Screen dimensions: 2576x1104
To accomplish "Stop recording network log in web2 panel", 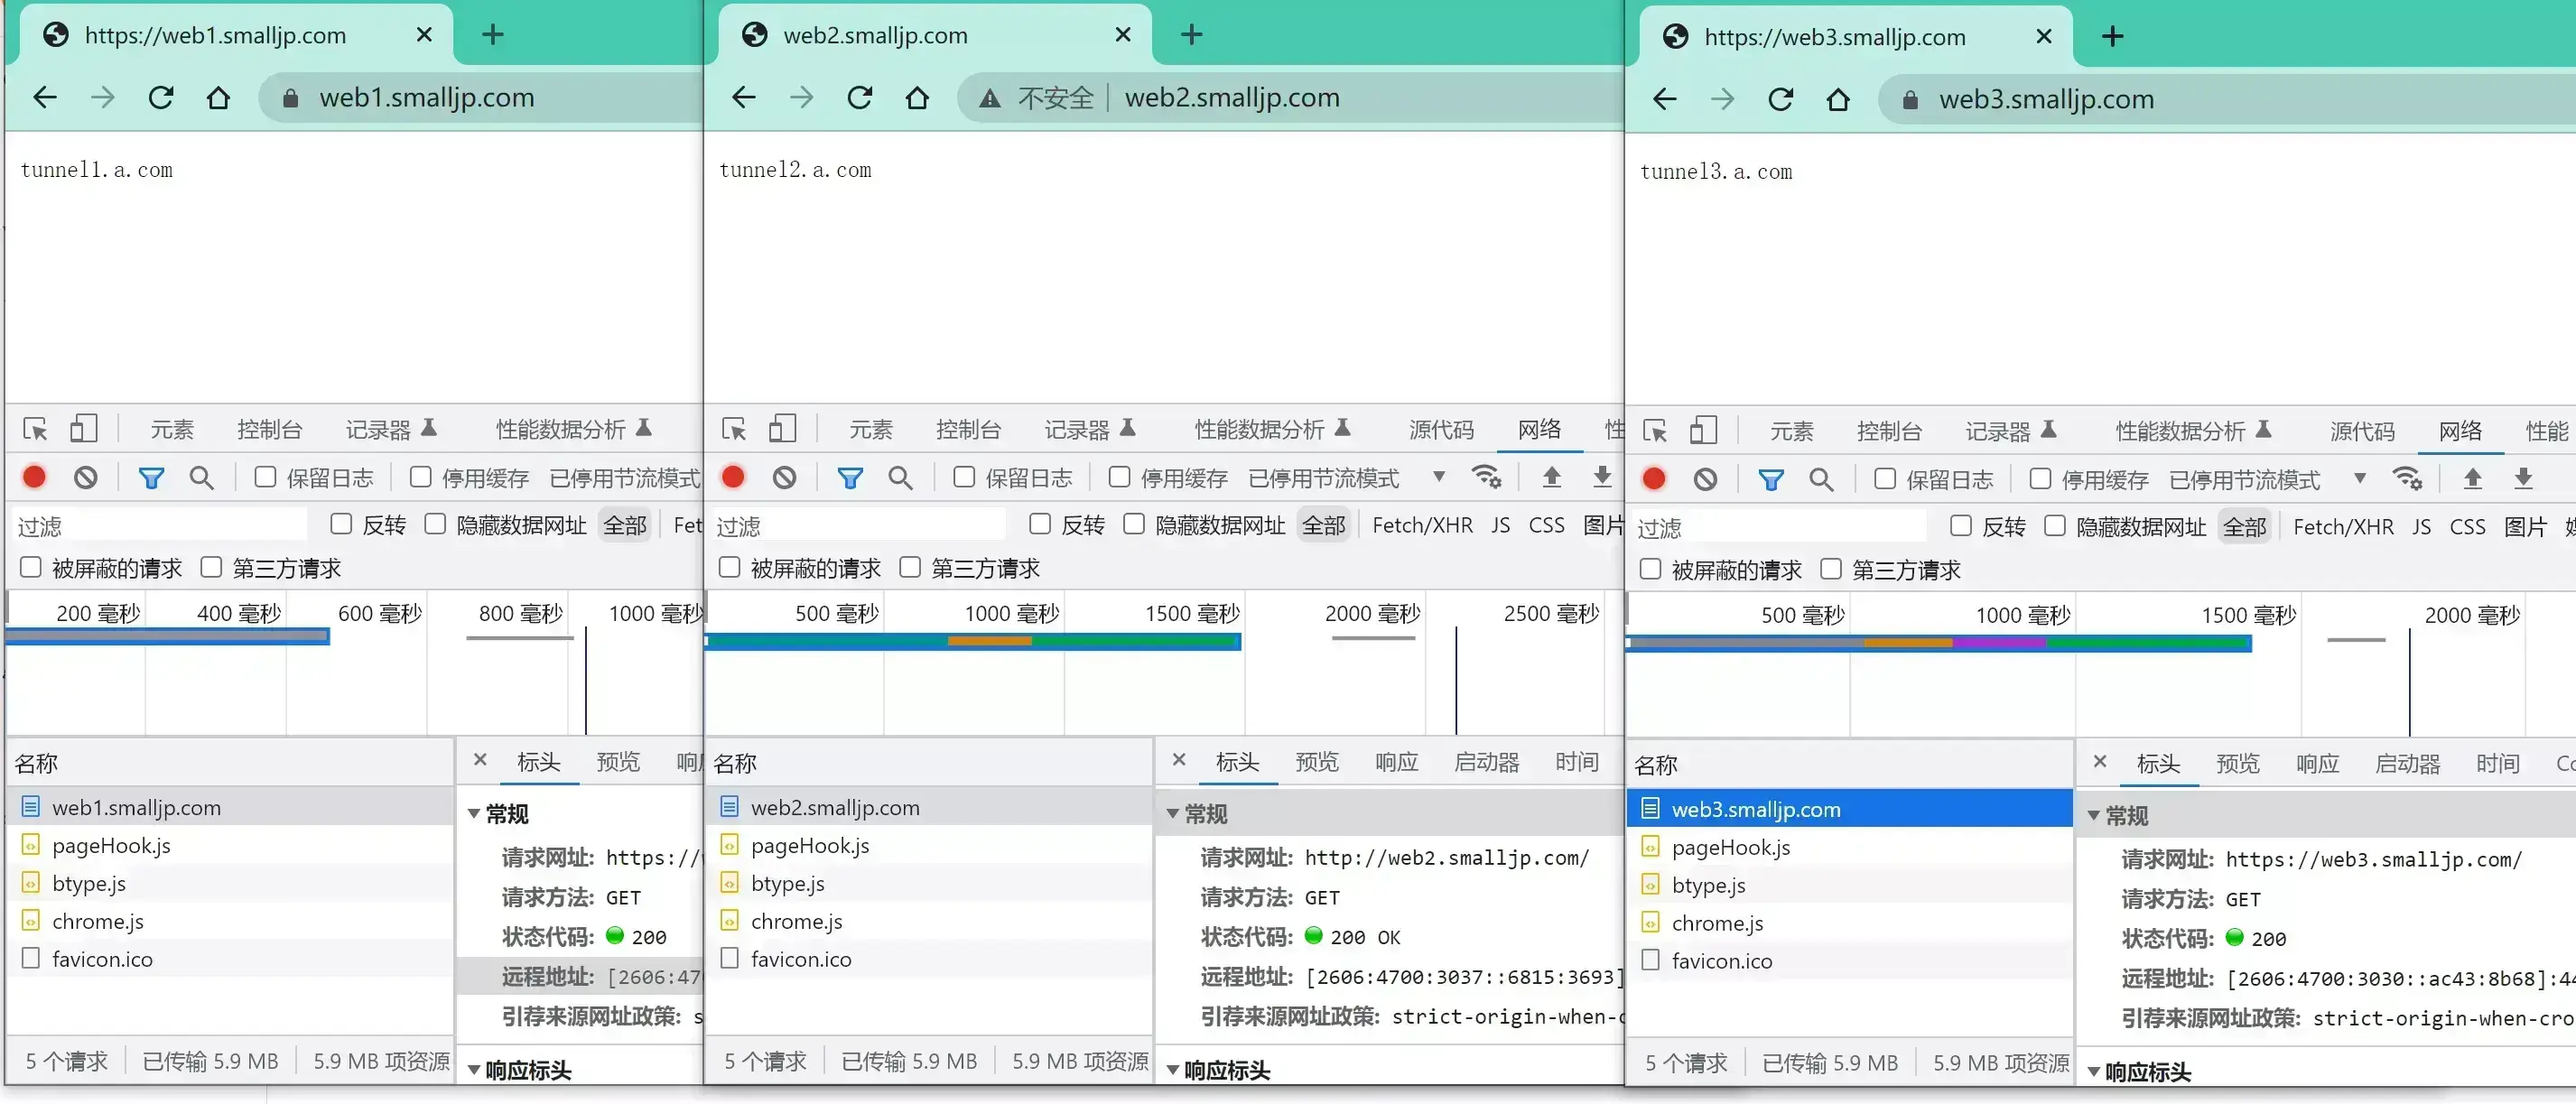I will (733, 477).
